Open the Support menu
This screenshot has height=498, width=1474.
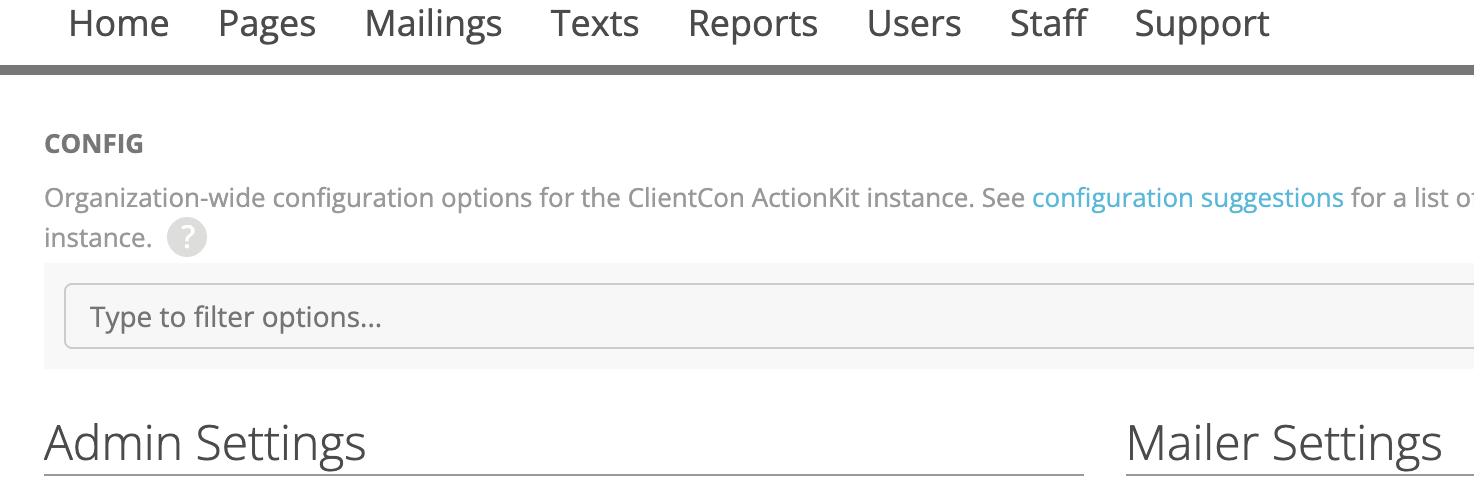click(1202, 25)
